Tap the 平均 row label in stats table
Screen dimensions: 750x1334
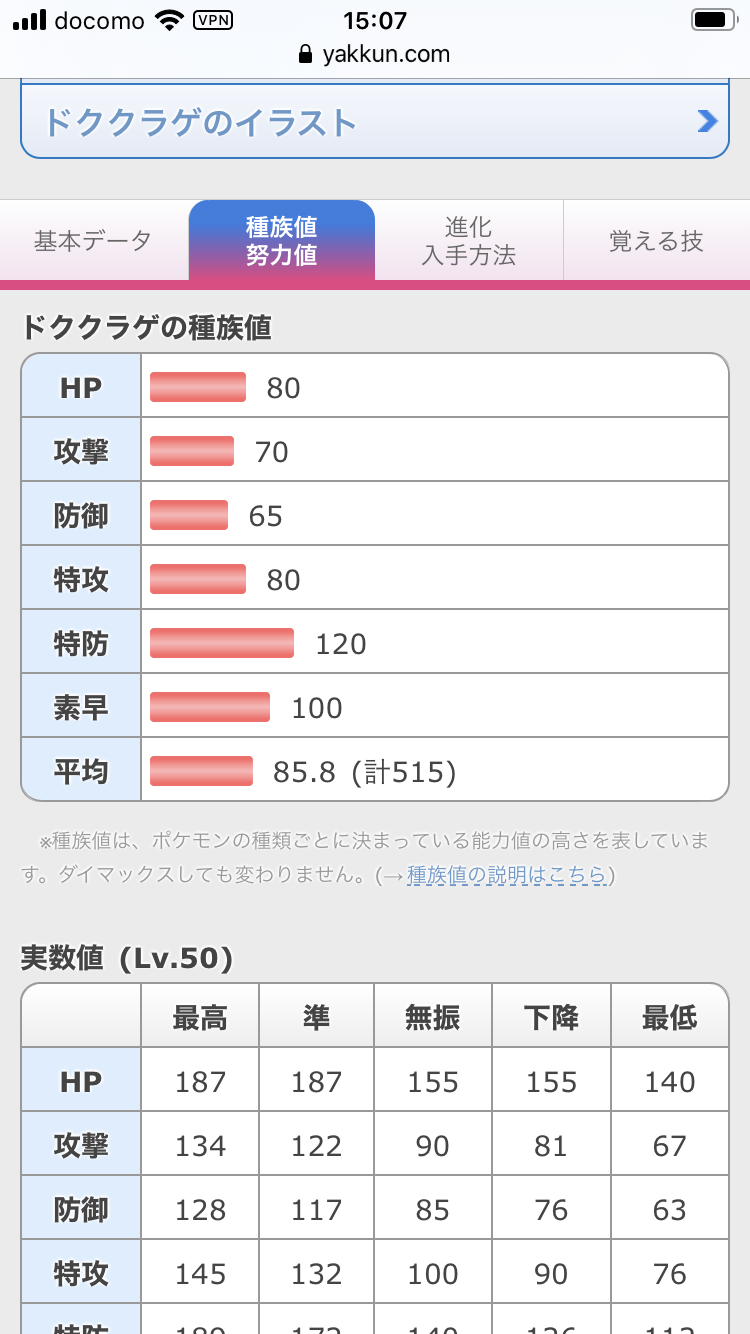coord(81,771)
